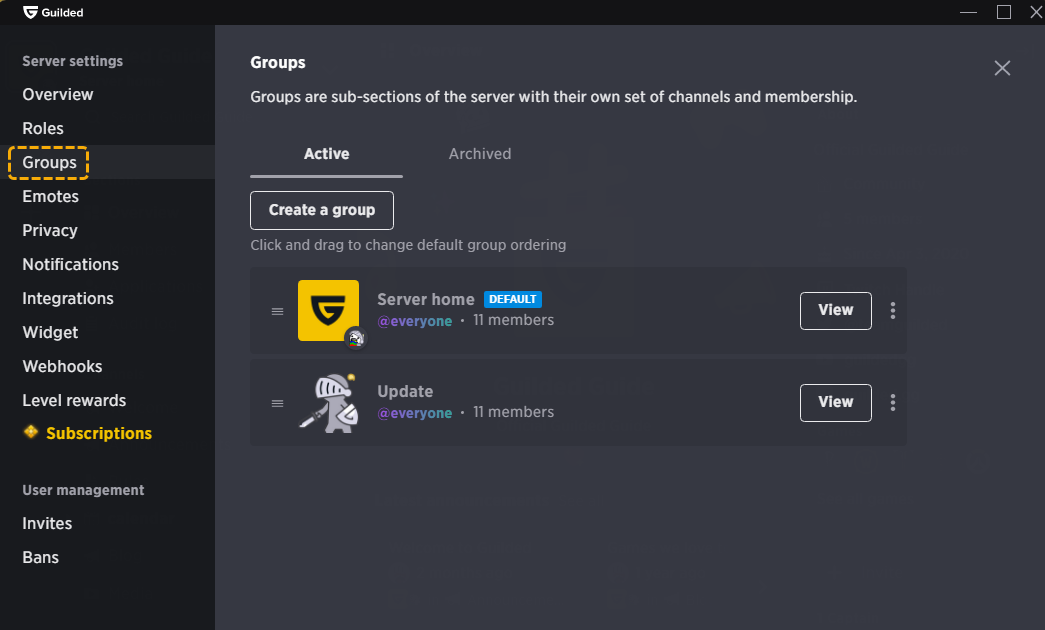Open the three-dot menu for Update group
This screenshot has height=630, width=1045.
[892, 403]
